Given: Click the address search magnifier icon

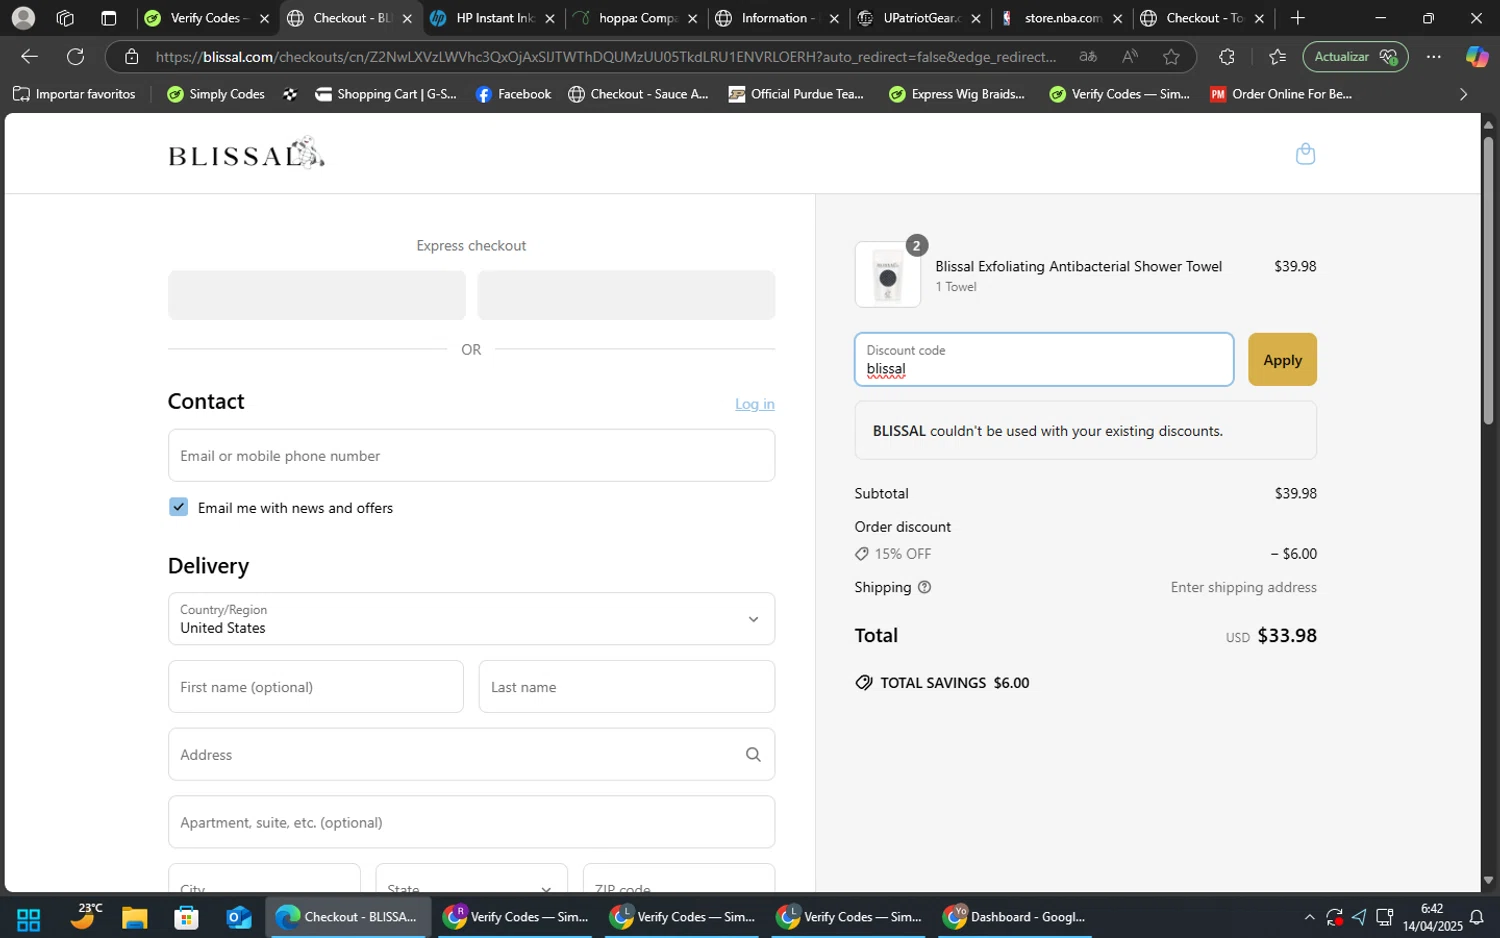Looking at the screenshot, I should point(753,755).
